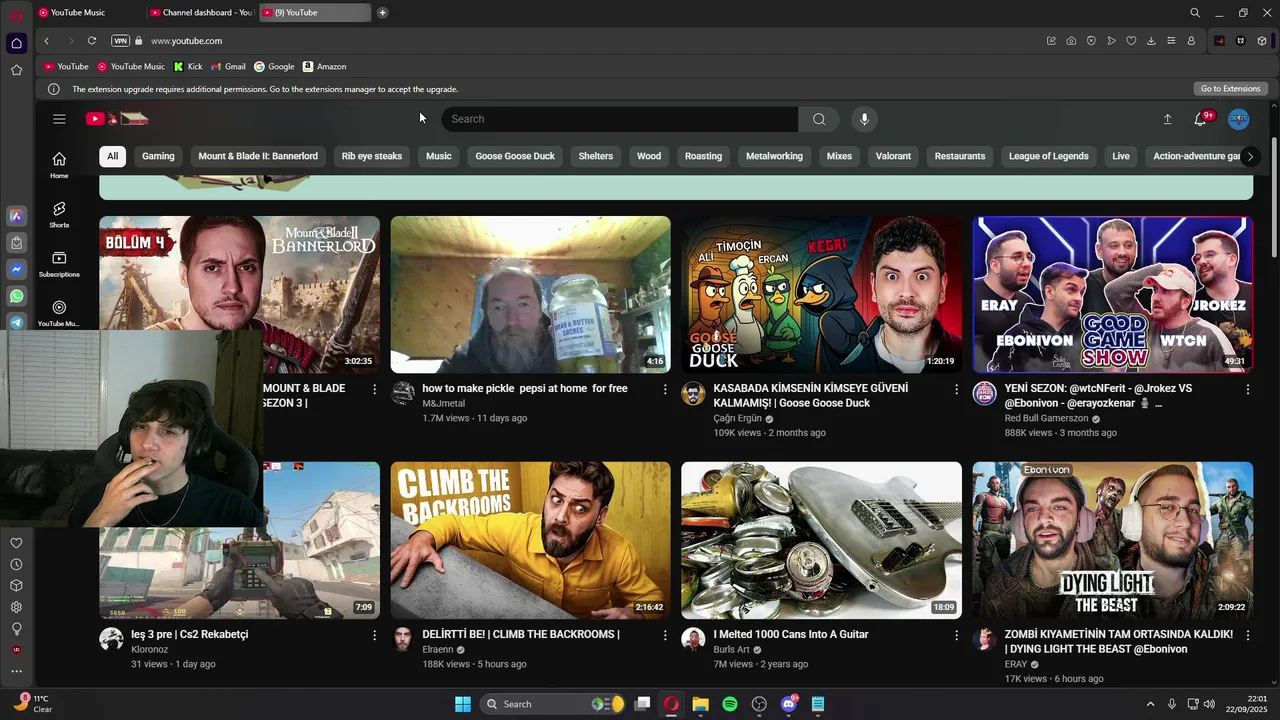Image resolution: width=1280 pixels, height=720 pixels.
Task: Open Amazon bookmark
Action: point(324,67)
